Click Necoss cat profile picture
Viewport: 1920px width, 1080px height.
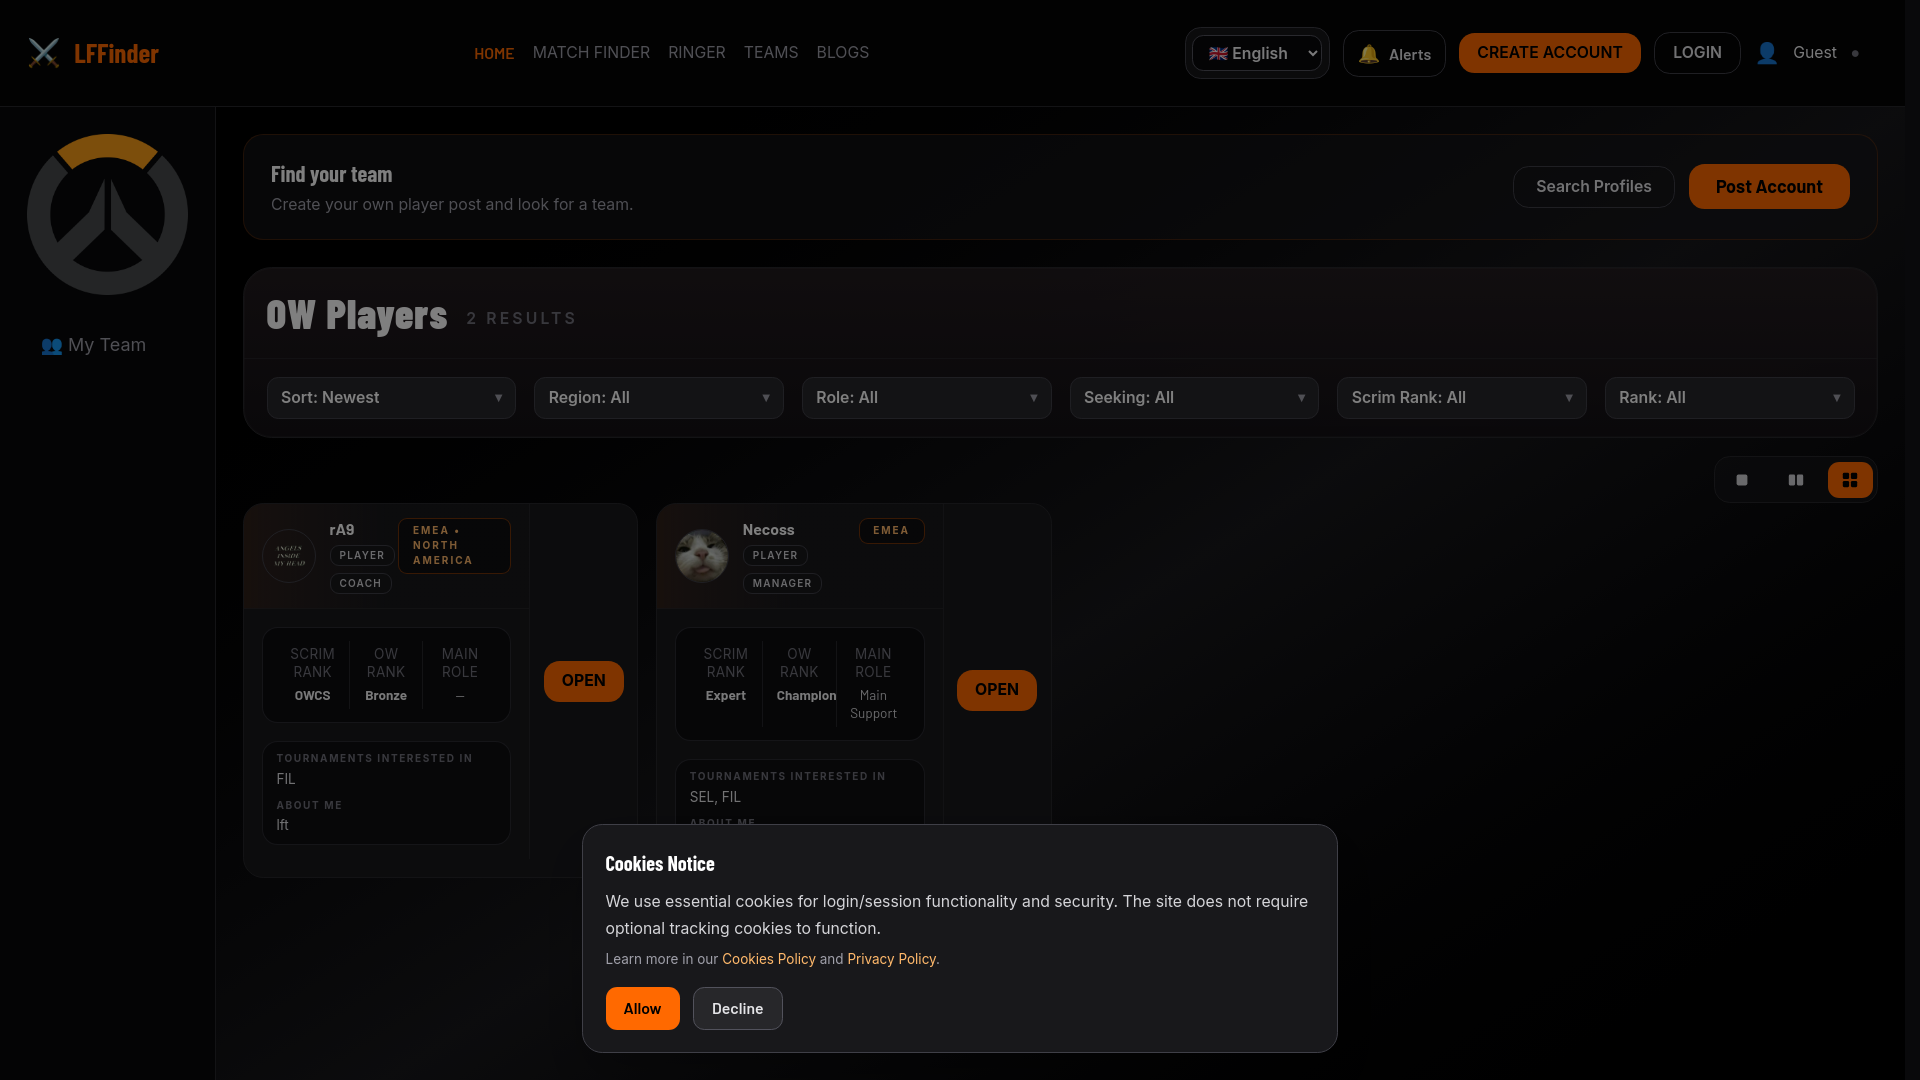tap(702, 556)
